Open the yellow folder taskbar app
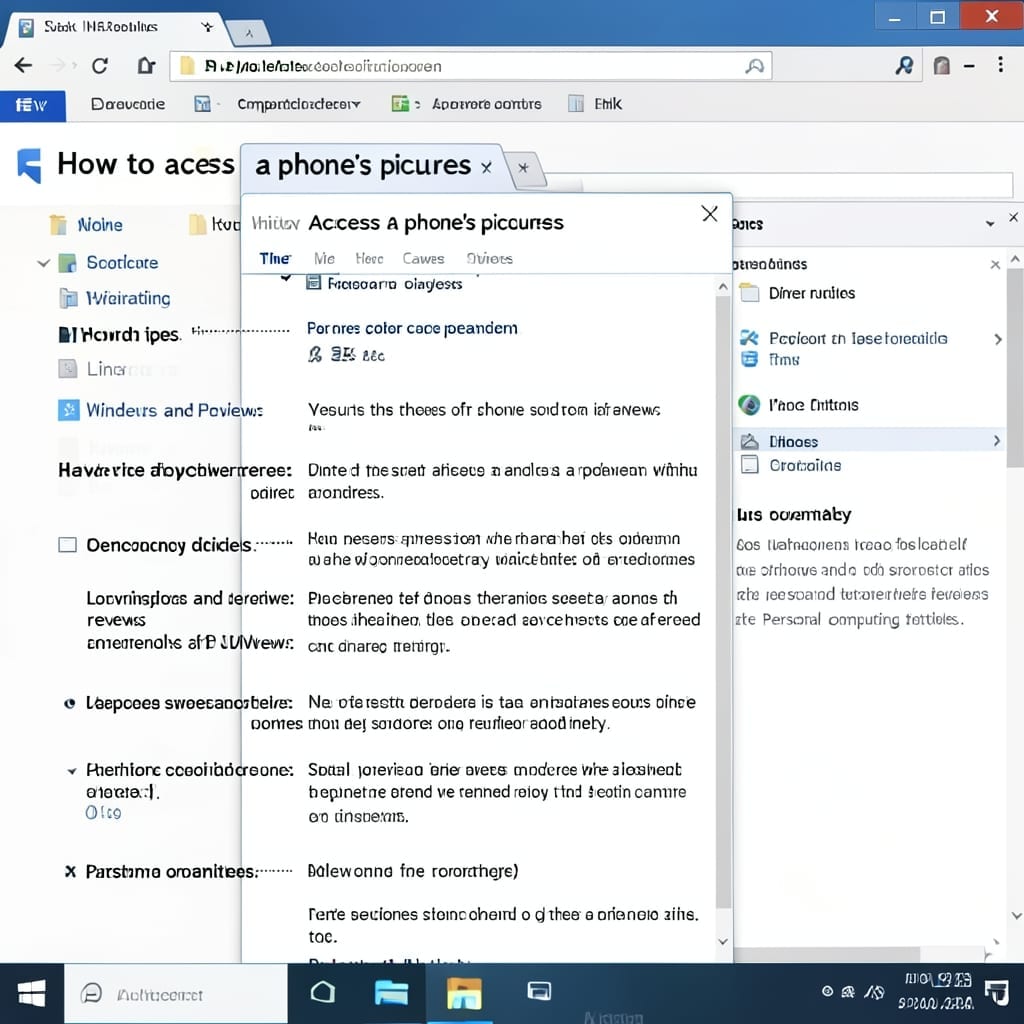The height and width of the screenshot is (1024, 1024). [x=464, y=993]
